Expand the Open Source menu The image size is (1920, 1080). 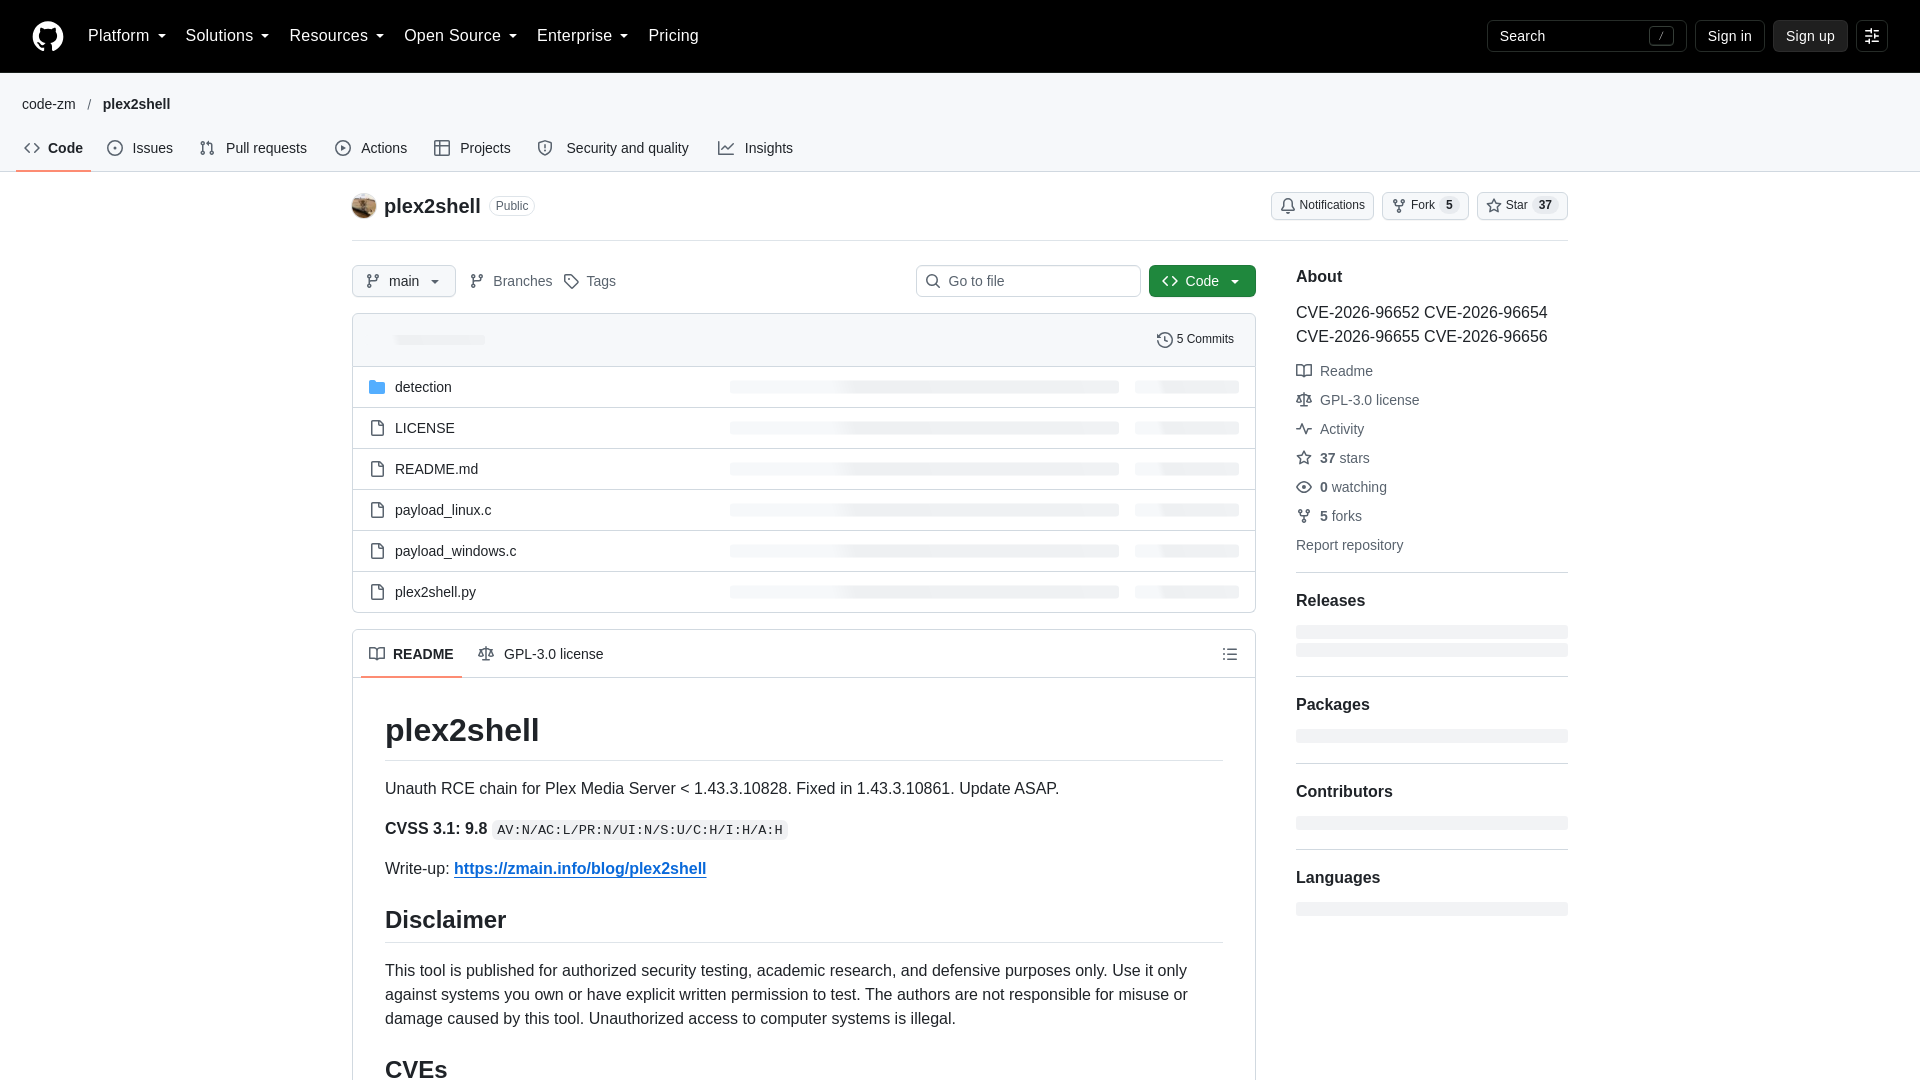(460, 36)
